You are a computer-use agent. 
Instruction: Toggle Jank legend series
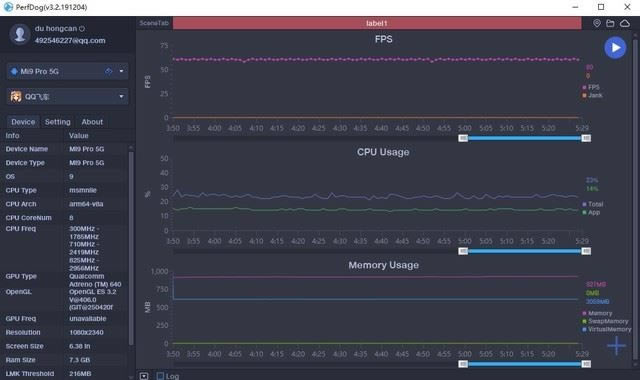point(592,95)
